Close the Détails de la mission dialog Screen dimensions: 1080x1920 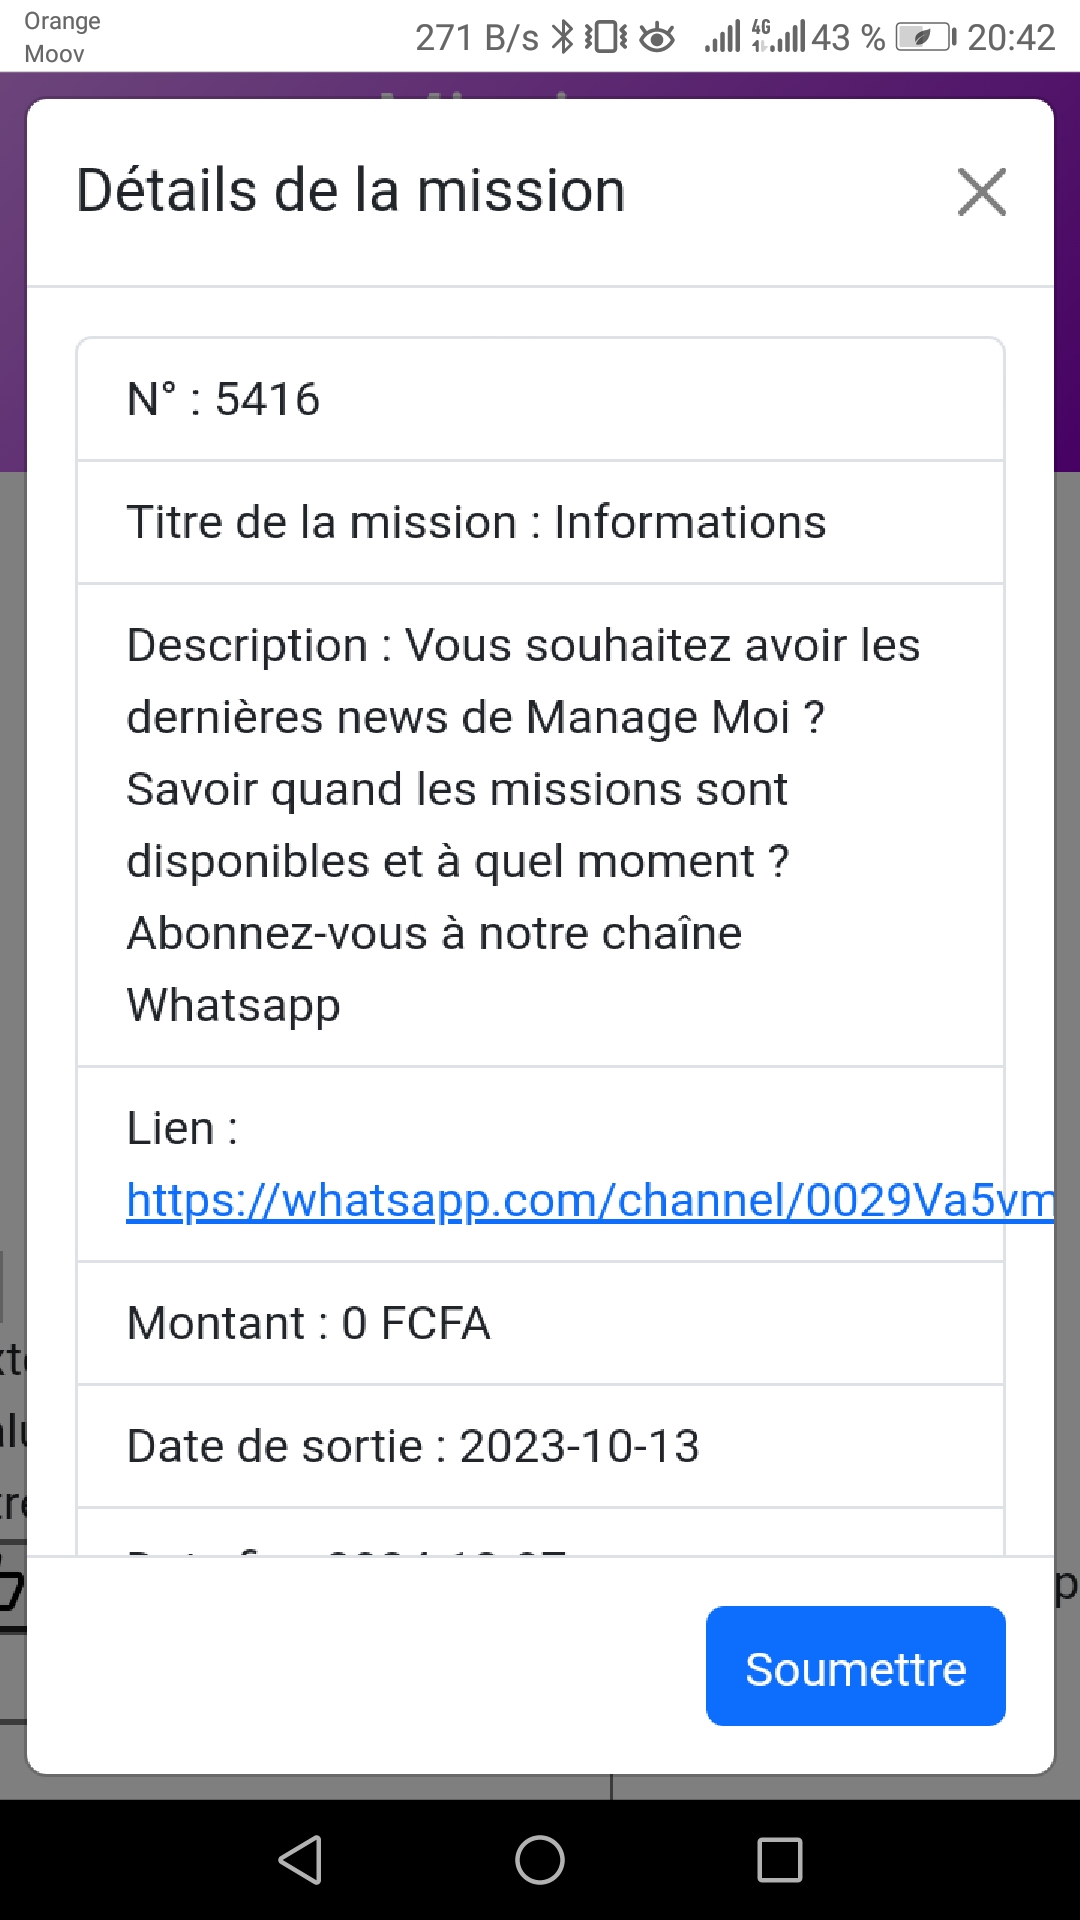(981, 192)
